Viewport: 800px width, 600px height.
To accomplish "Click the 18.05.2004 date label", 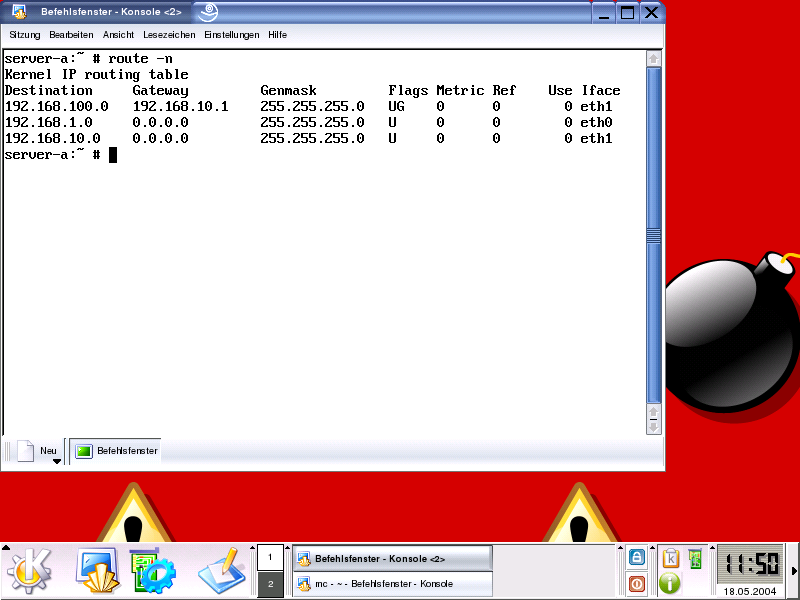I will [x=749, y=591].
